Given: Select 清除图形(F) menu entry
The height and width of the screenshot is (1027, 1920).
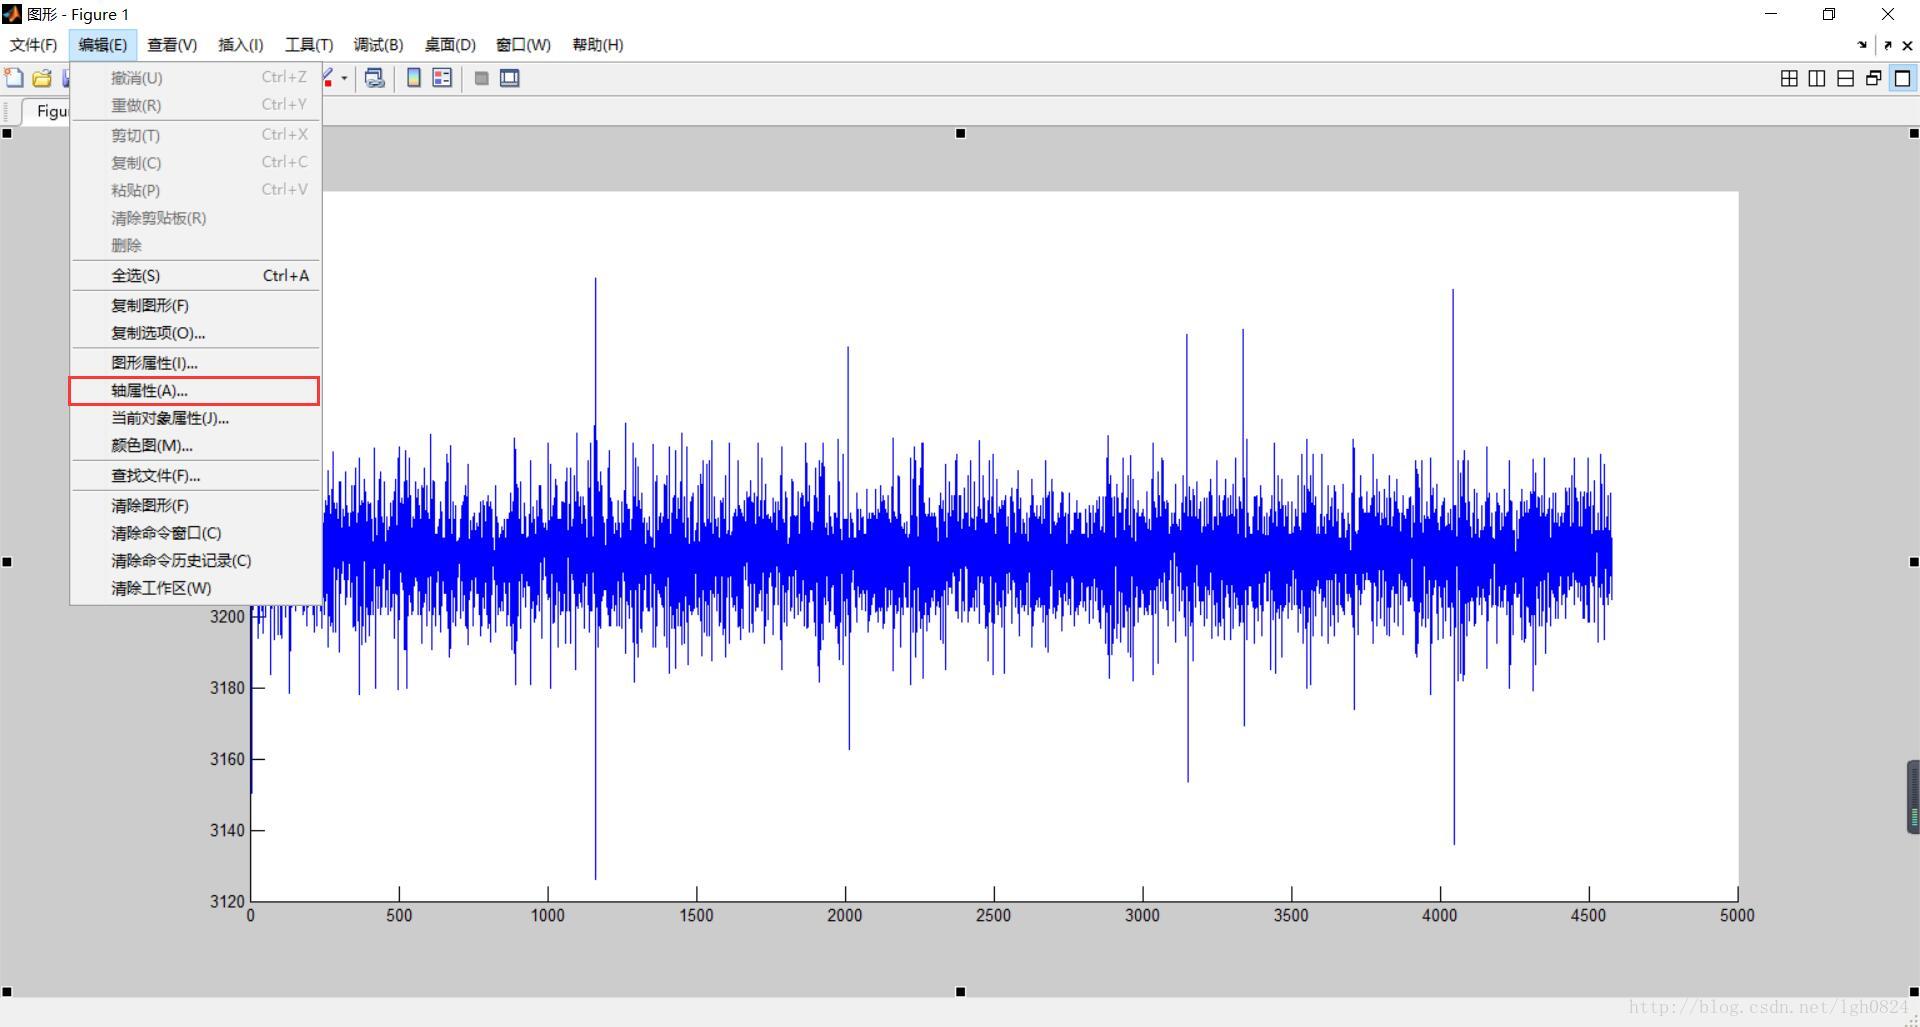Looking at the screenshot, I should (x=195, y=506).
